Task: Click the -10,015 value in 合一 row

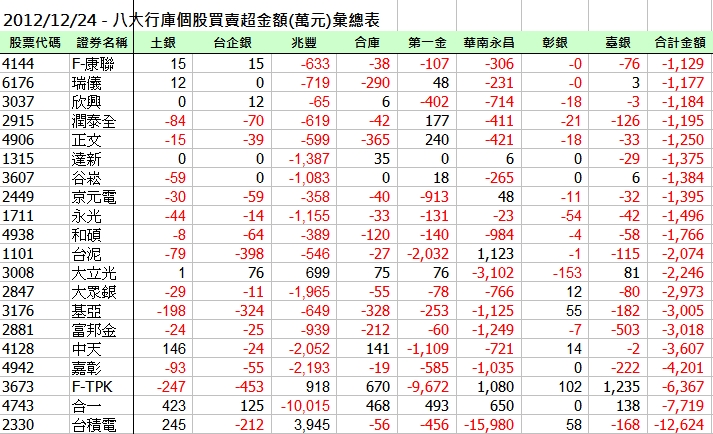Action: tap(305, 406)
